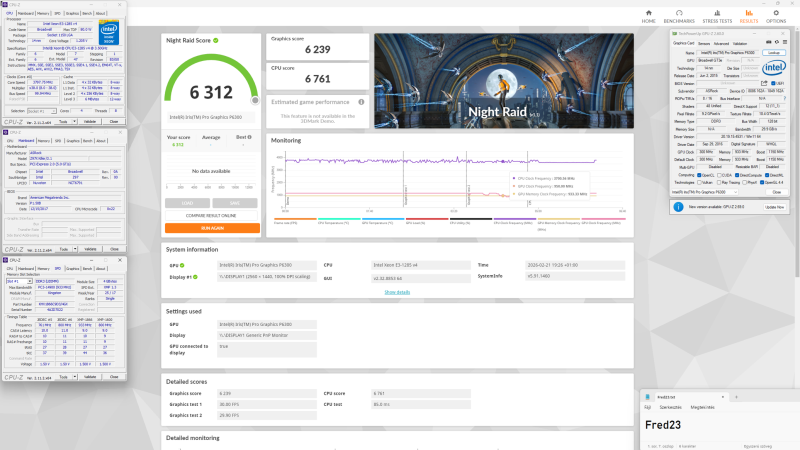
Task: Click the info icon next to Best
Action: tap(249, 137)
